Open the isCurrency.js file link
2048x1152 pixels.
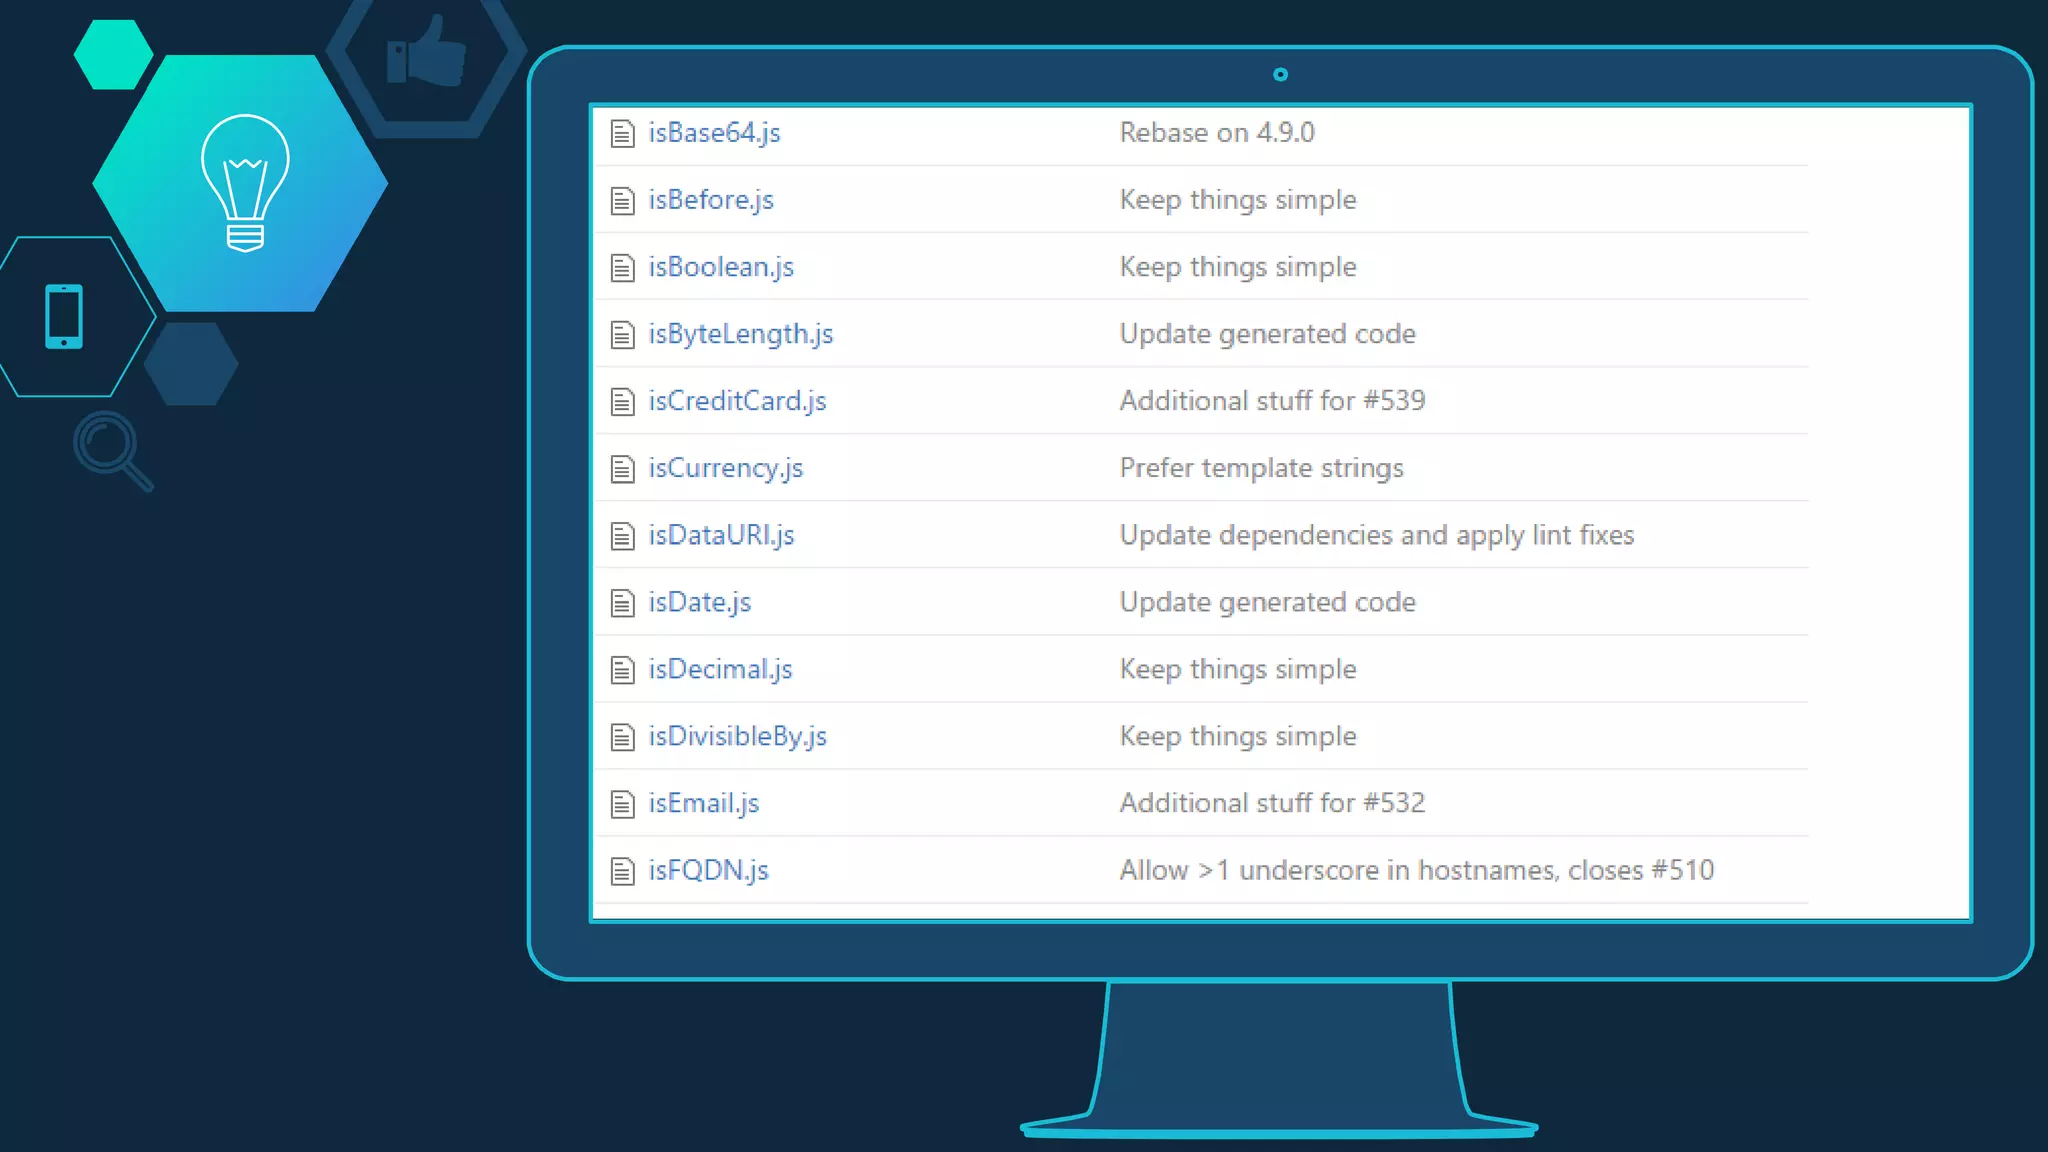(x=725, y=468)
